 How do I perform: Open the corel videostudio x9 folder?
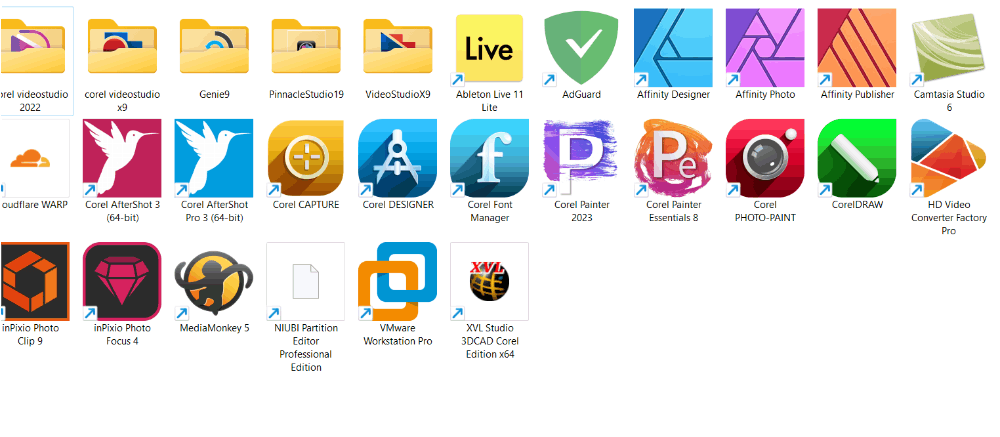122,46
